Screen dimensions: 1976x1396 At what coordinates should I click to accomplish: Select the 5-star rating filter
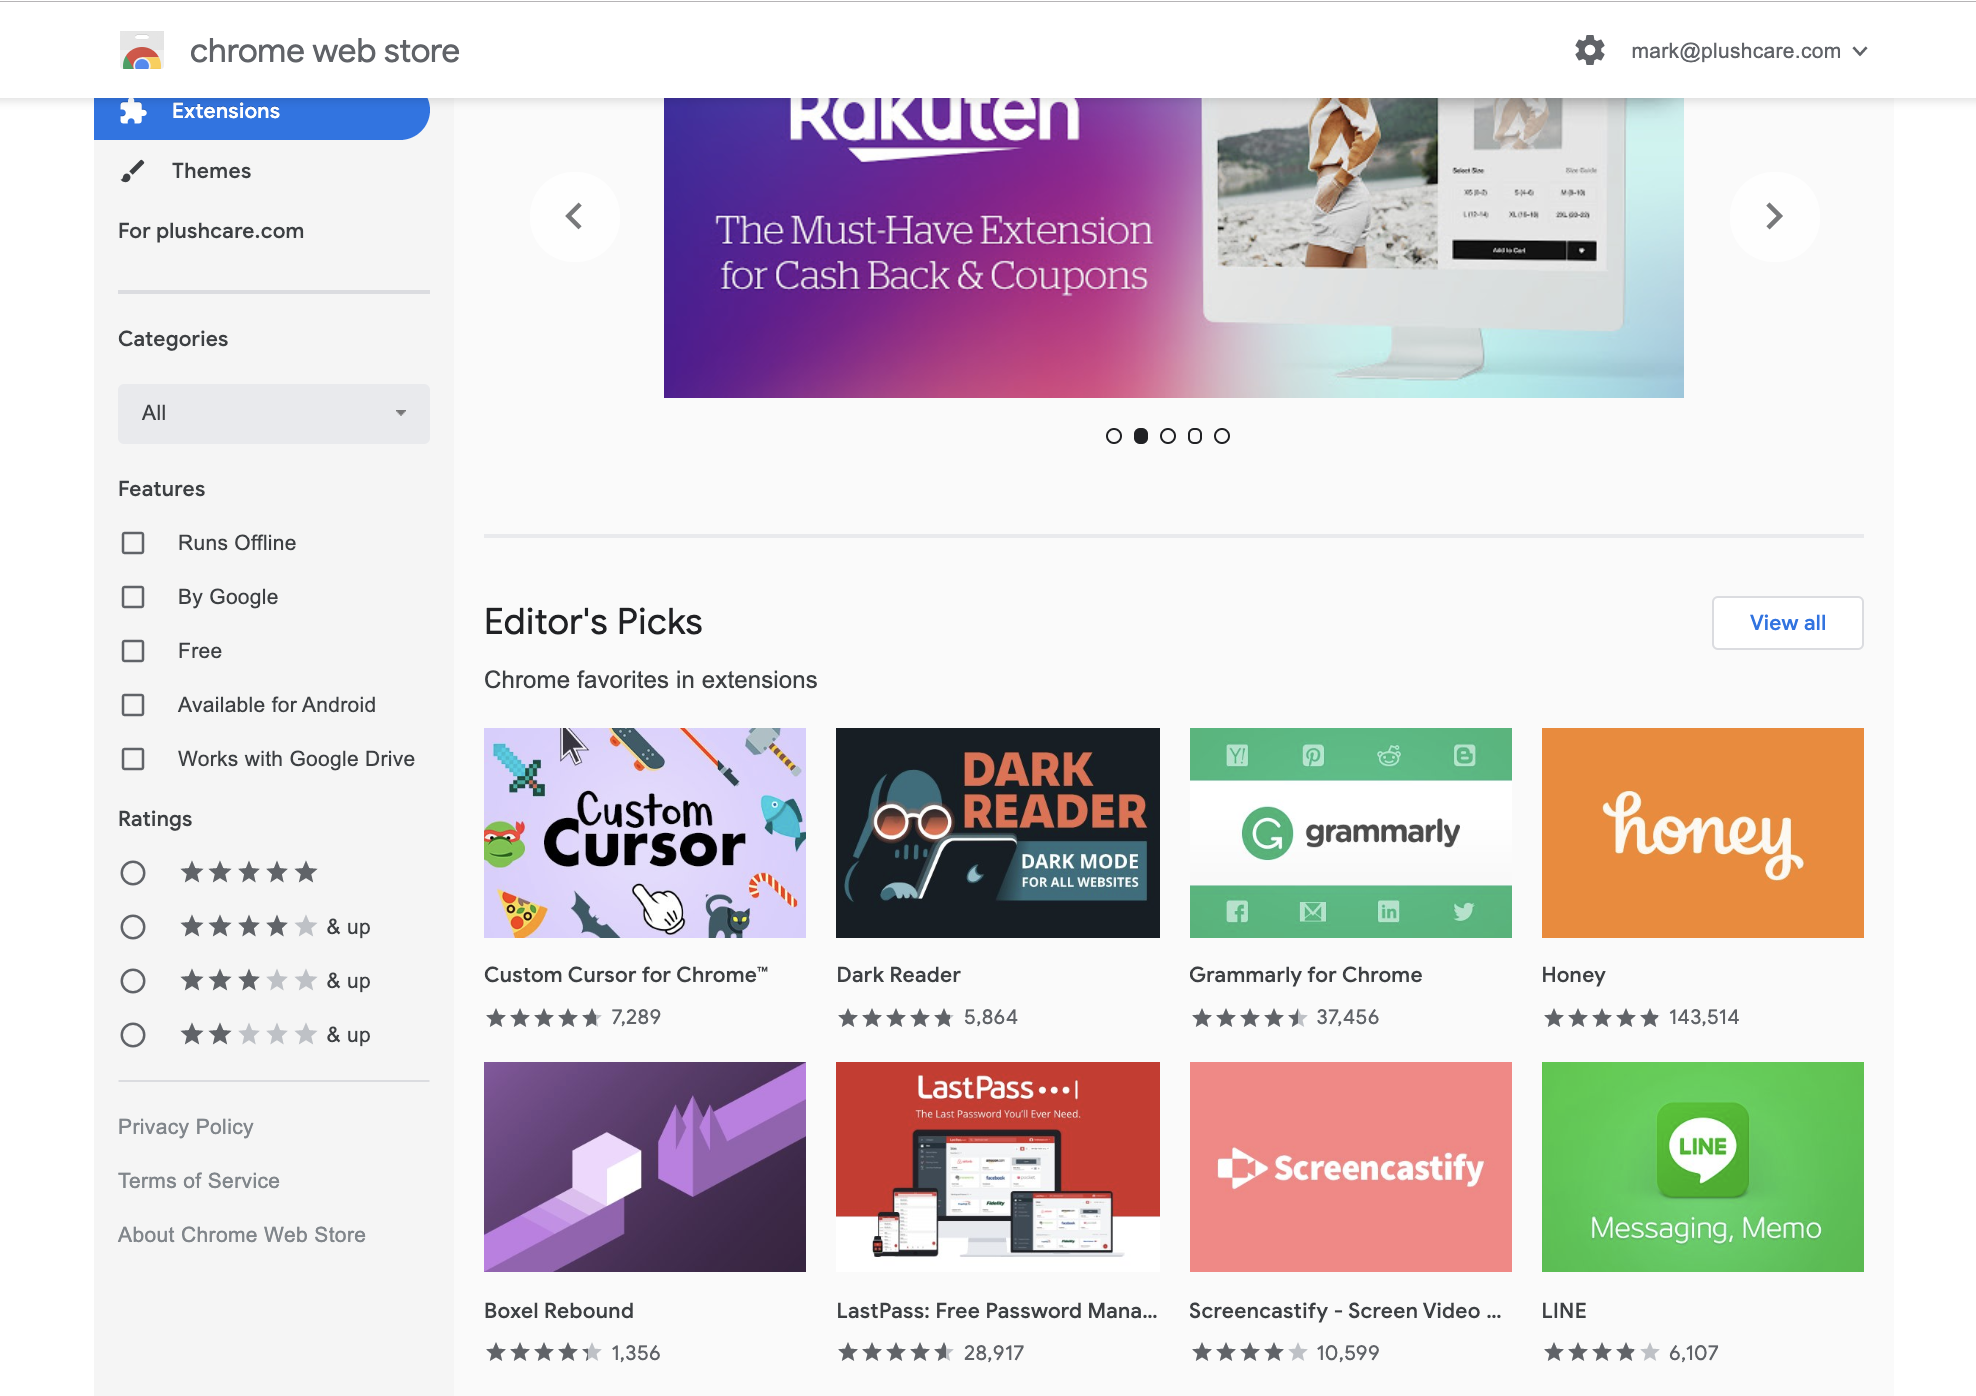click(133, 873)
